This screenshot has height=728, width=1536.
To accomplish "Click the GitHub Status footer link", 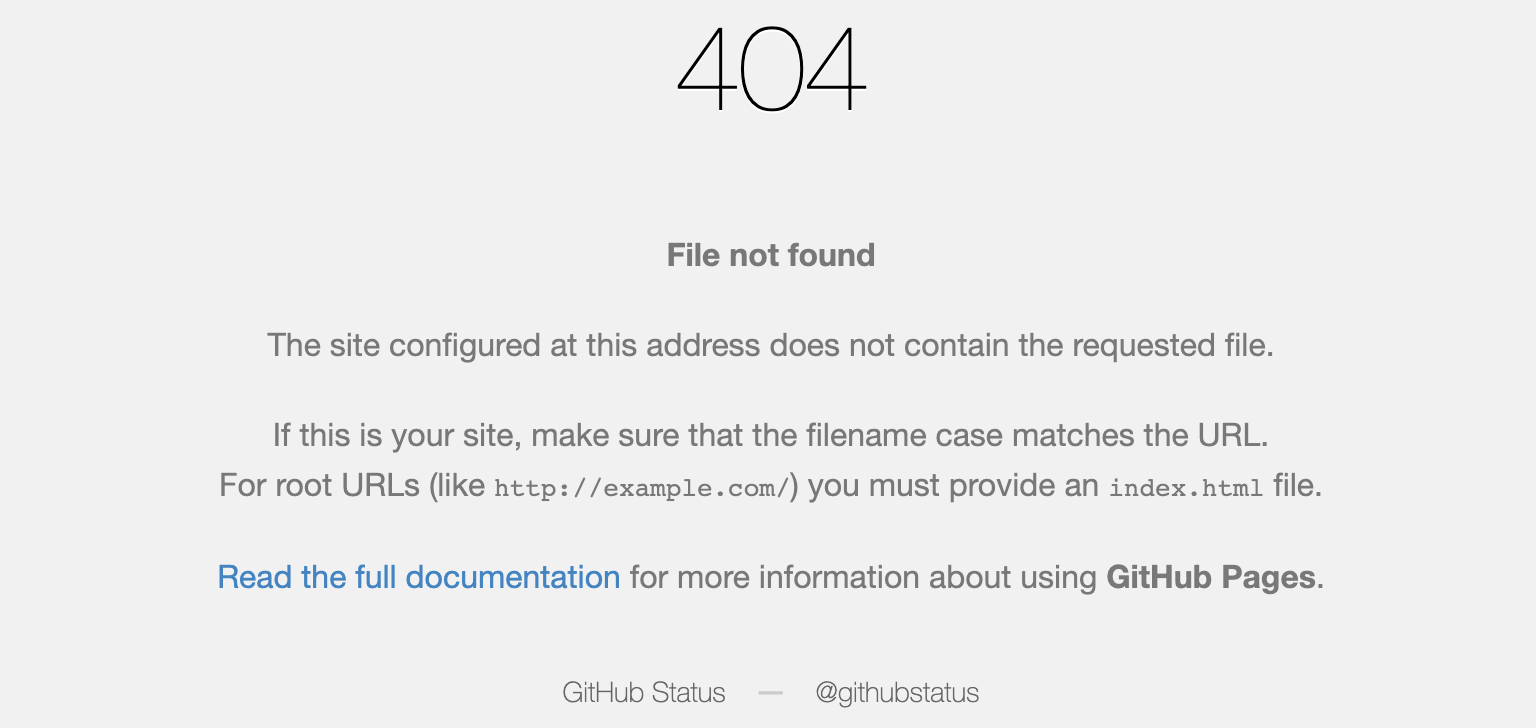I will coord(643,692).
